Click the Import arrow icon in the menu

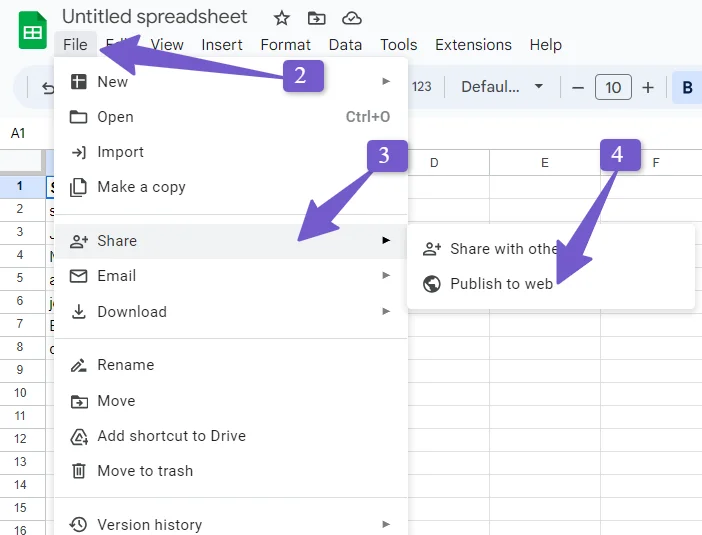[x=78, y=152]
